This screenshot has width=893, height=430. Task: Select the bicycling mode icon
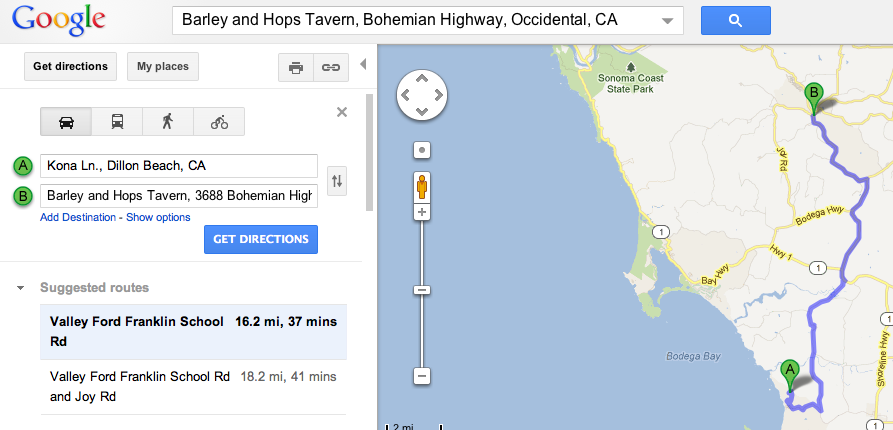(x=219, y=122)
